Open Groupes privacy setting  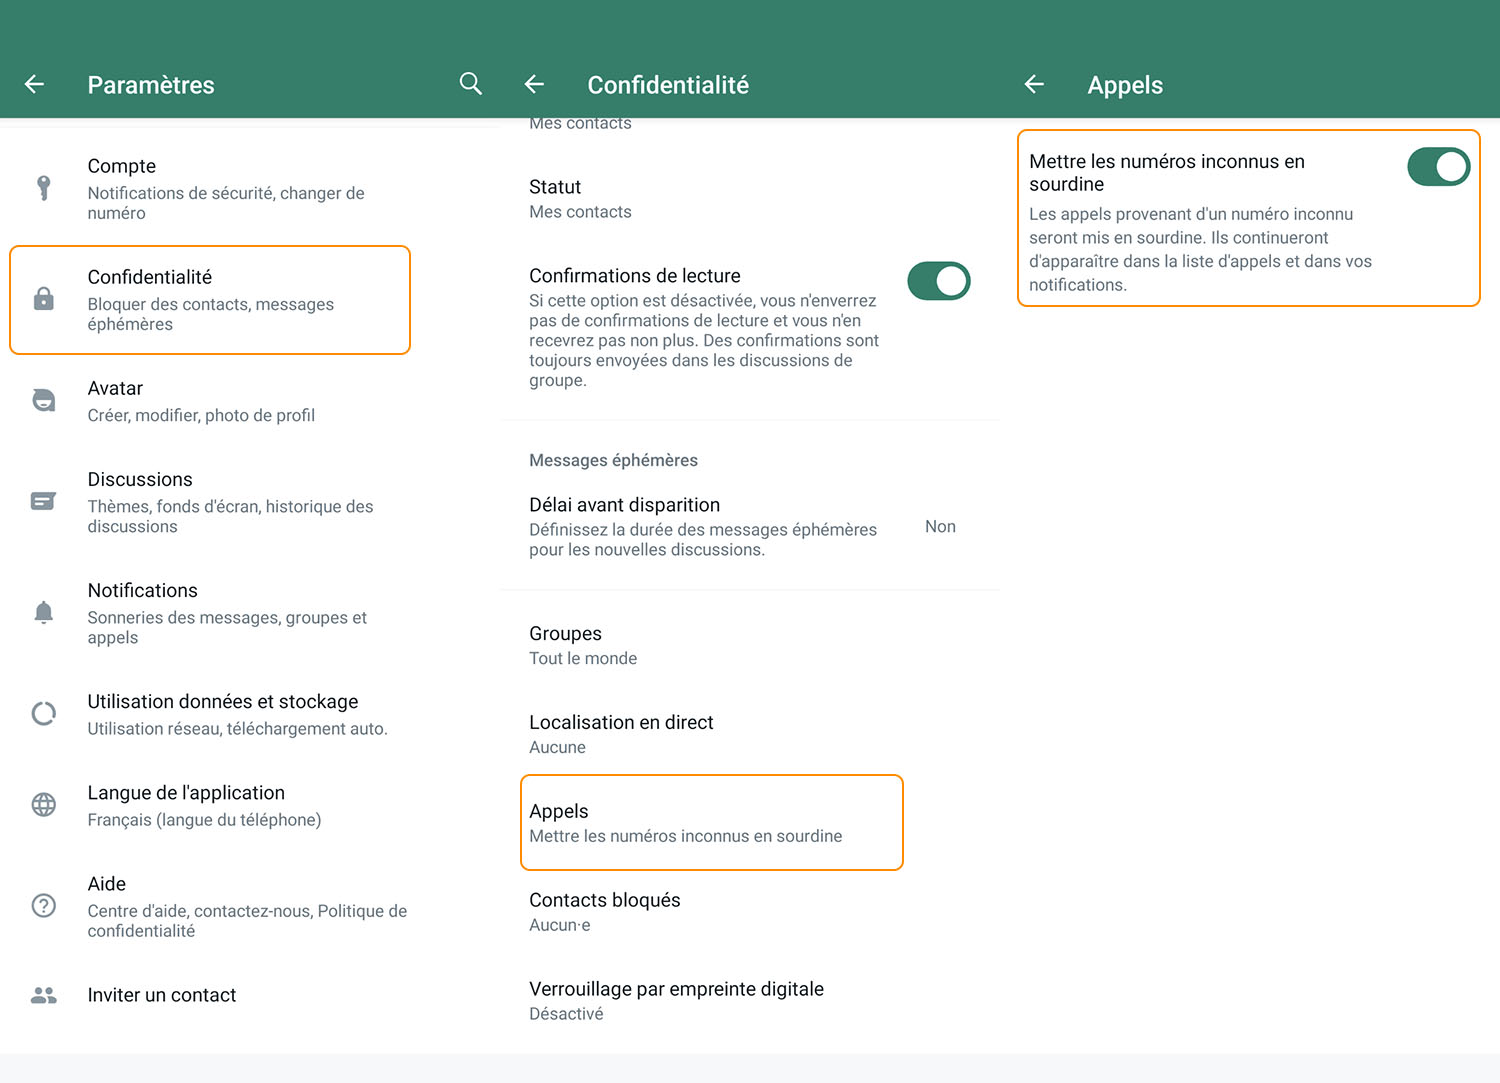point(750,645)
